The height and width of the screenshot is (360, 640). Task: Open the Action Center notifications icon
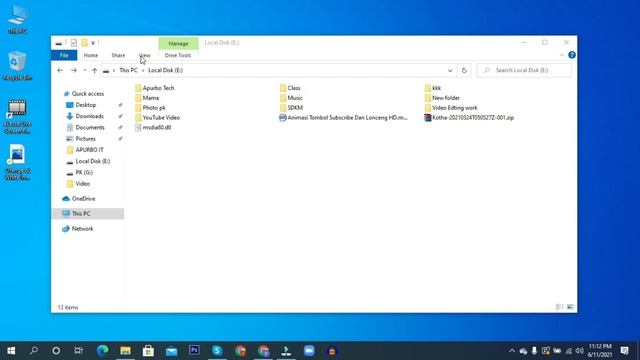[x=624, y=351]
